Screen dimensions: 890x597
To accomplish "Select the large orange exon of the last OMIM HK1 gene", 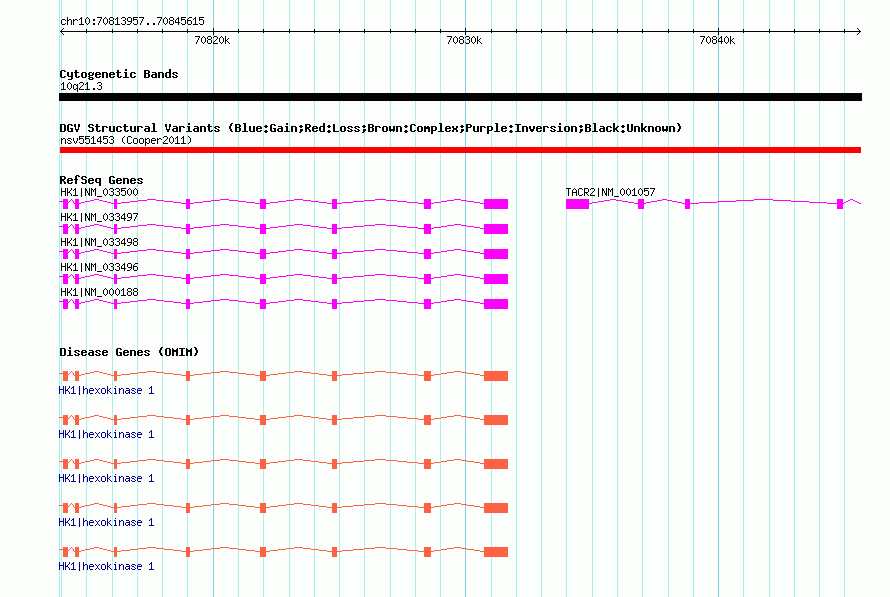I will (496, 552).
